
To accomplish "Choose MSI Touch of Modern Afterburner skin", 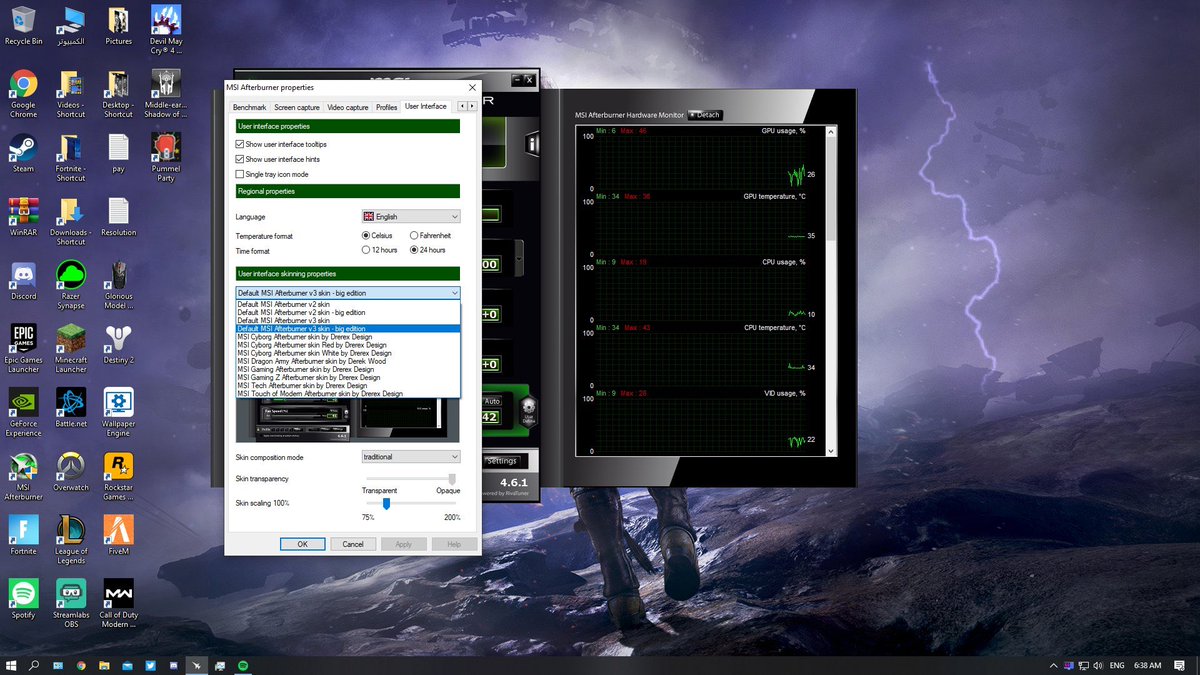I will click(348, 394).
